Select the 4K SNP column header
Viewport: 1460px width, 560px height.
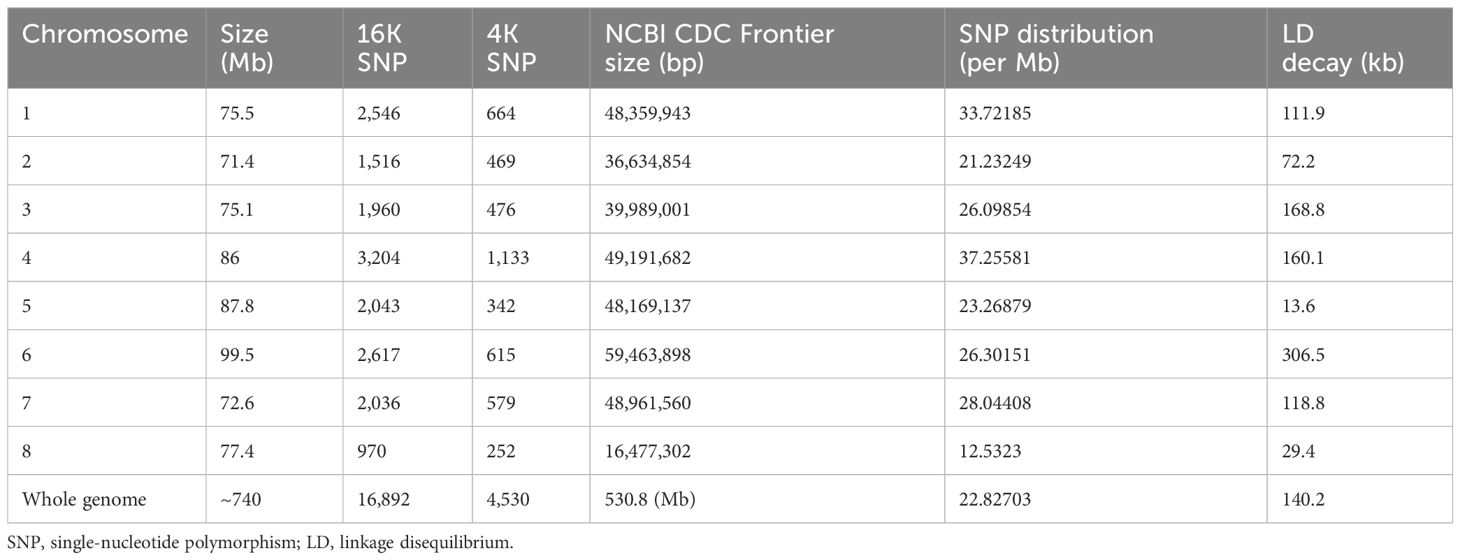(x=509, y=47)
